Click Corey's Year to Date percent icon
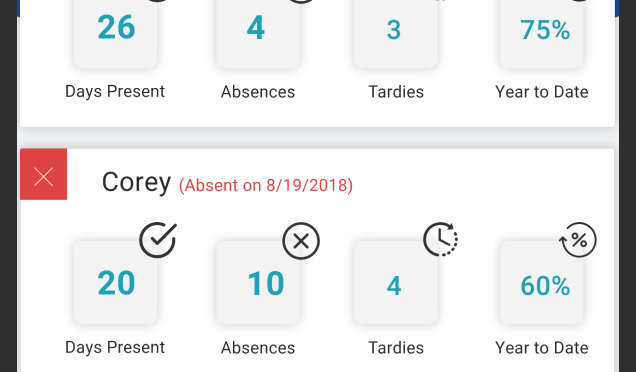 578,240
